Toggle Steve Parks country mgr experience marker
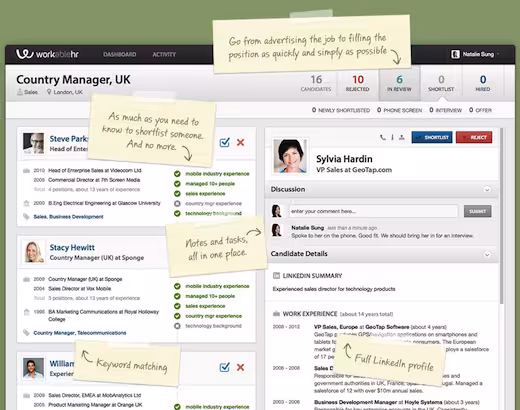Screen dimensions: 520x410 click(177, 203)
